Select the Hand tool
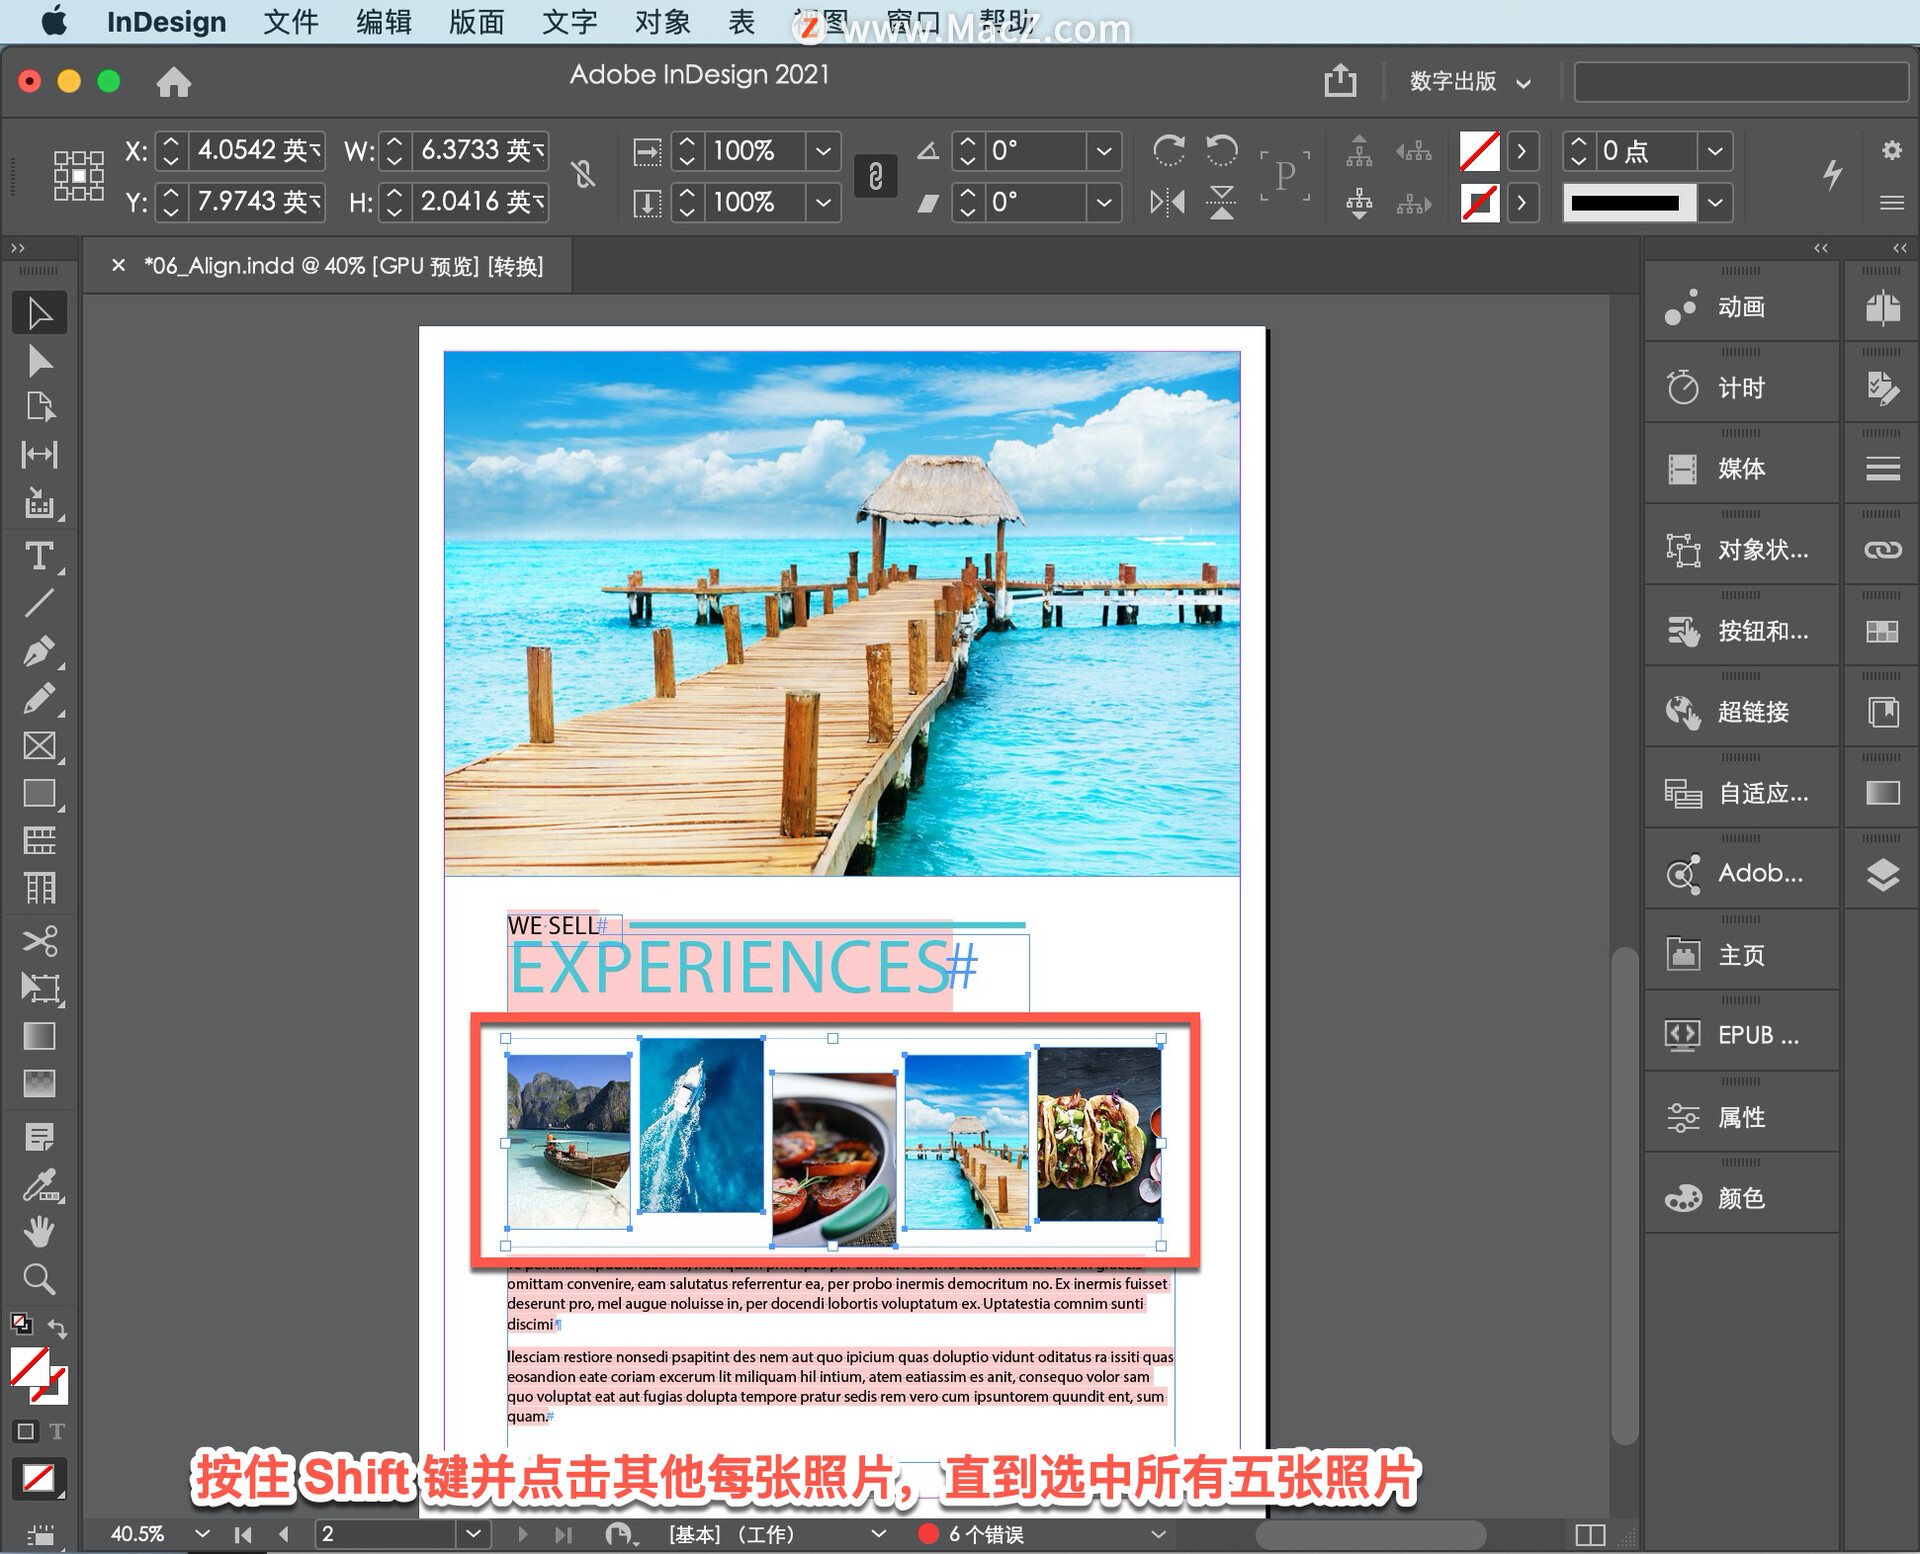 pyautogui.click(x=39, y=1232)
